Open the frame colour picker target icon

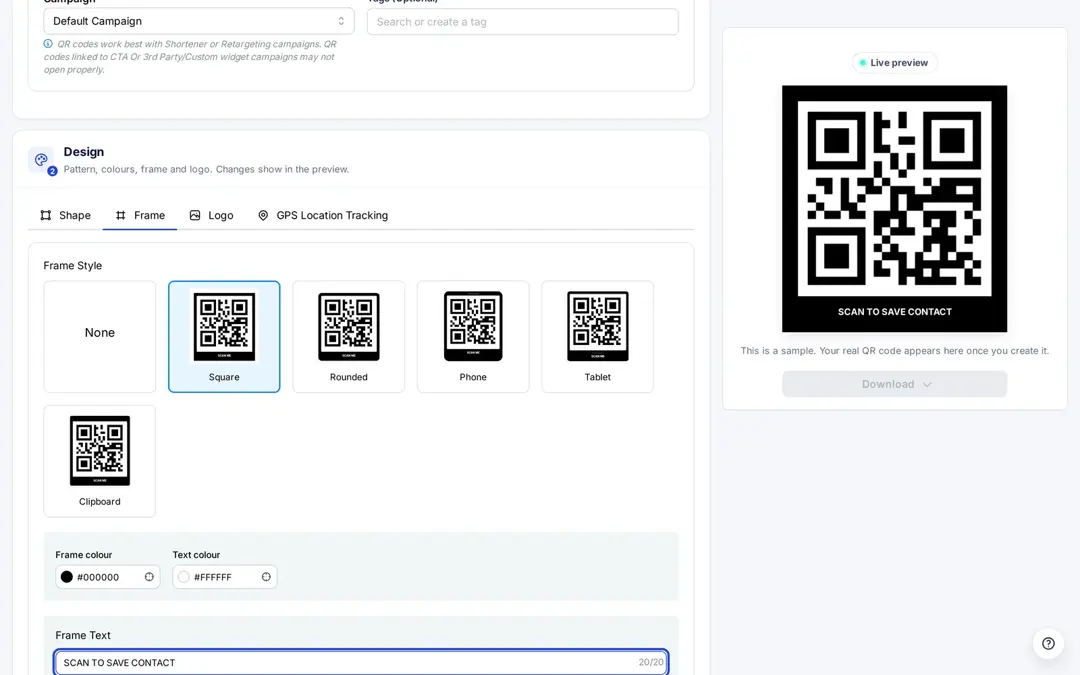[149, 577]
